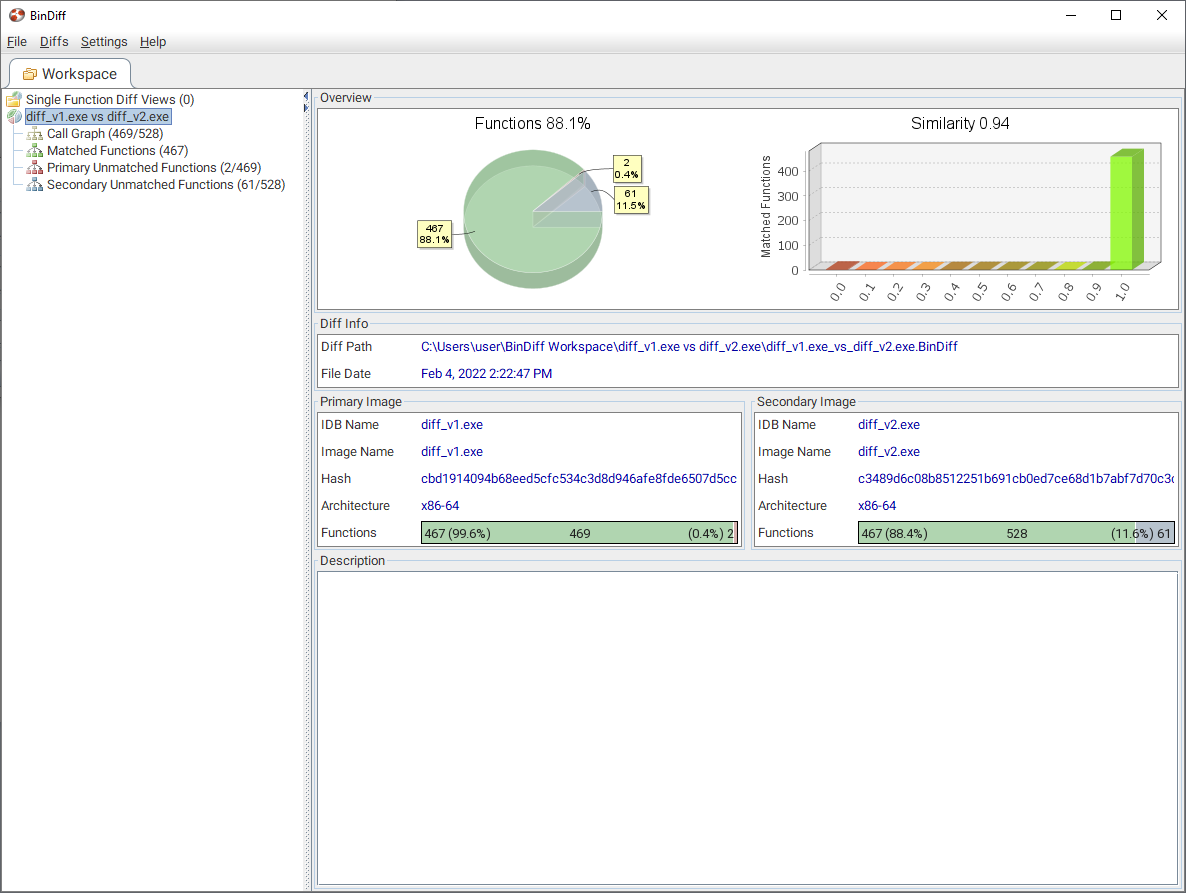This screenshot has width=1186, height=893.
Task: Open the Help menu
Action: (153, 42)
